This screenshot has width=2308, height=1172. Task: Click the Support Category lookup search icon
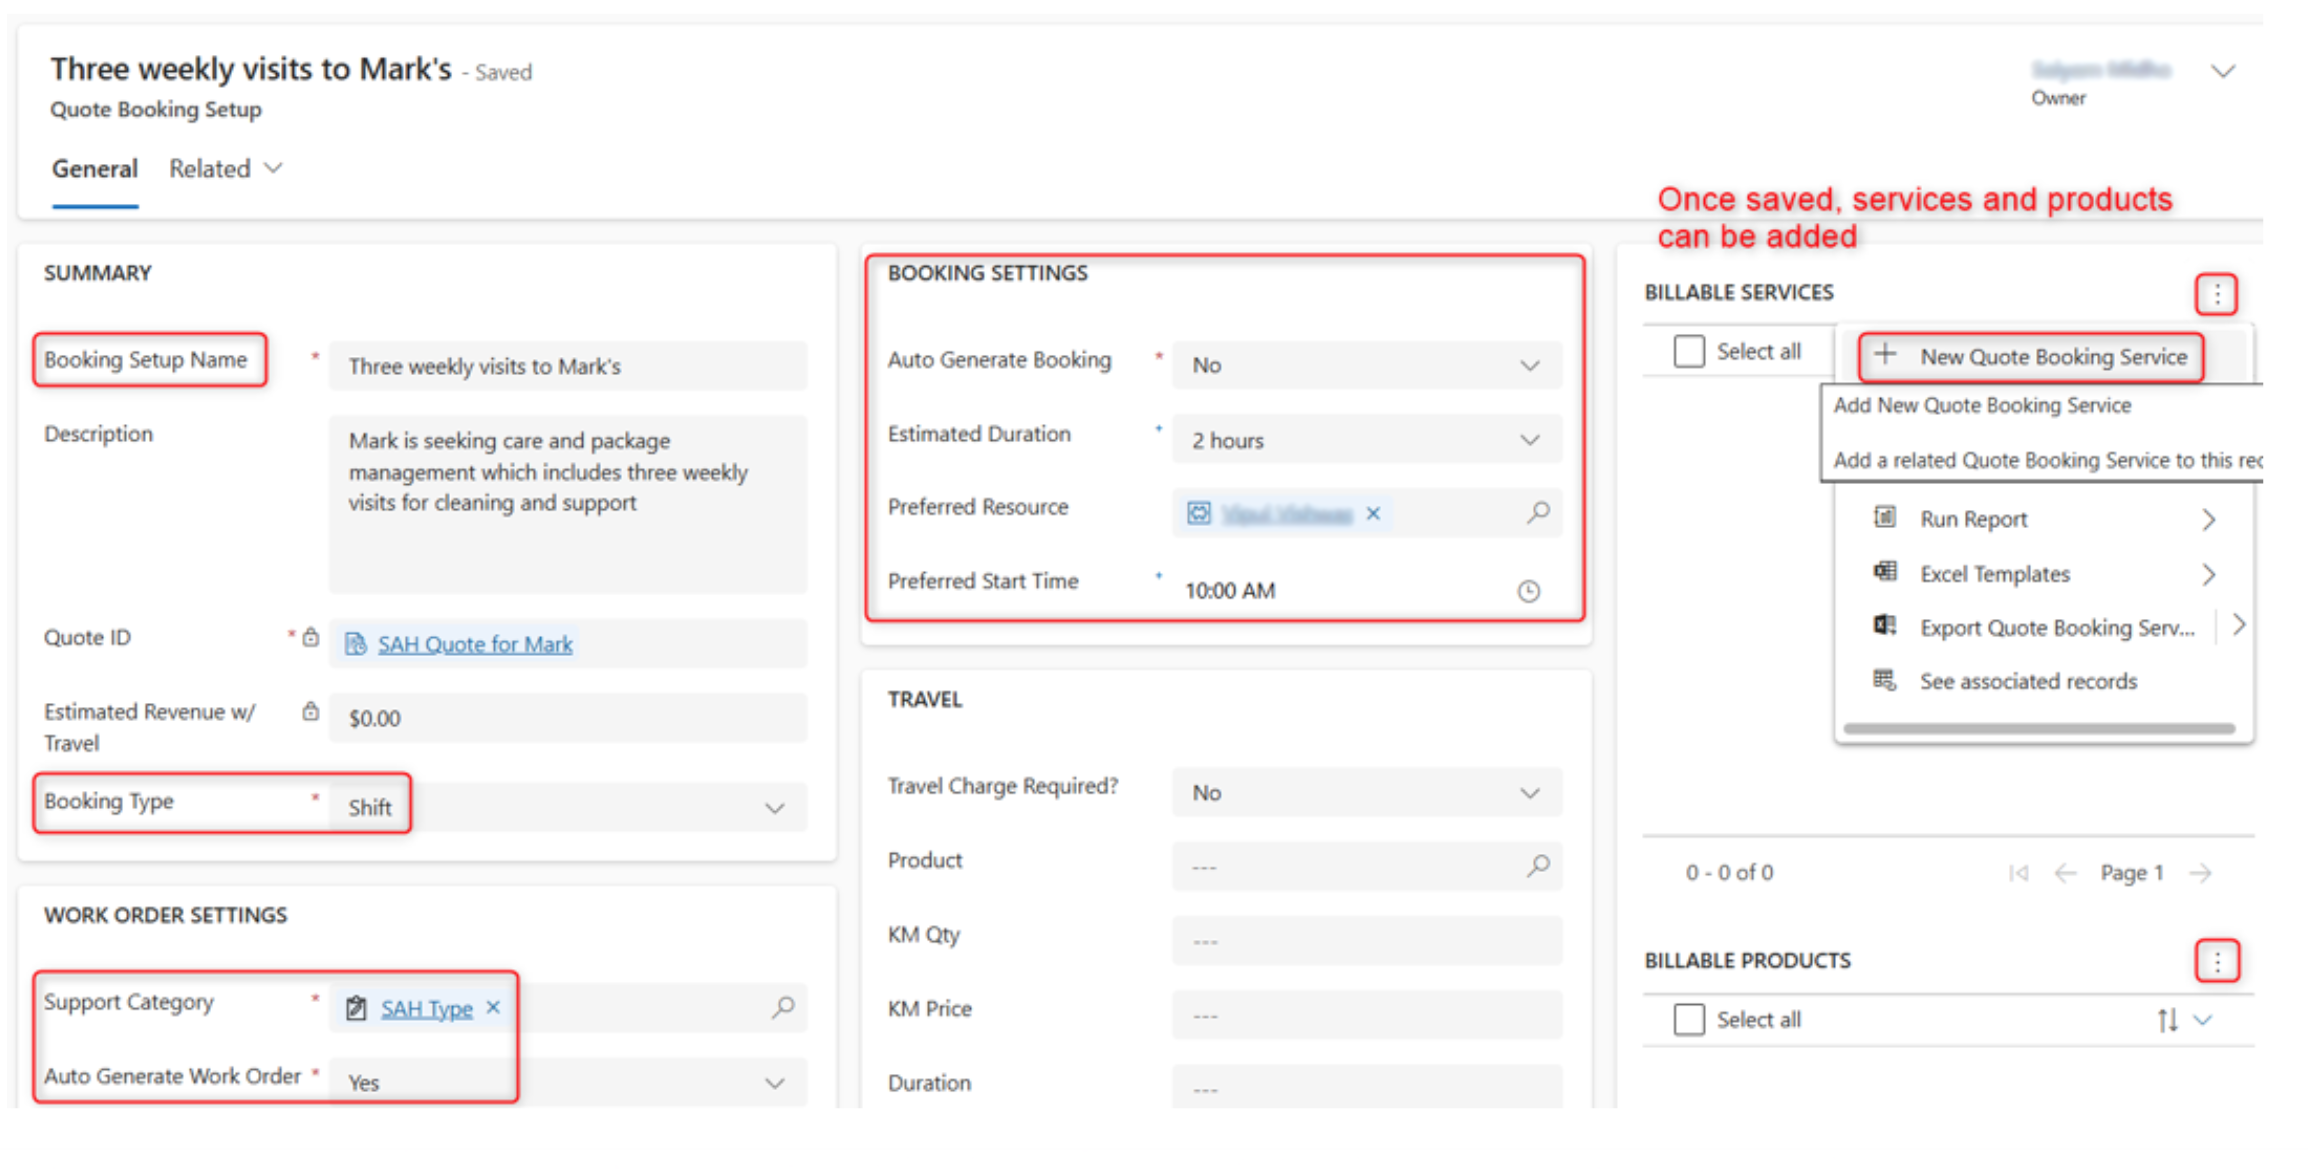click(x=783, y=1007)
